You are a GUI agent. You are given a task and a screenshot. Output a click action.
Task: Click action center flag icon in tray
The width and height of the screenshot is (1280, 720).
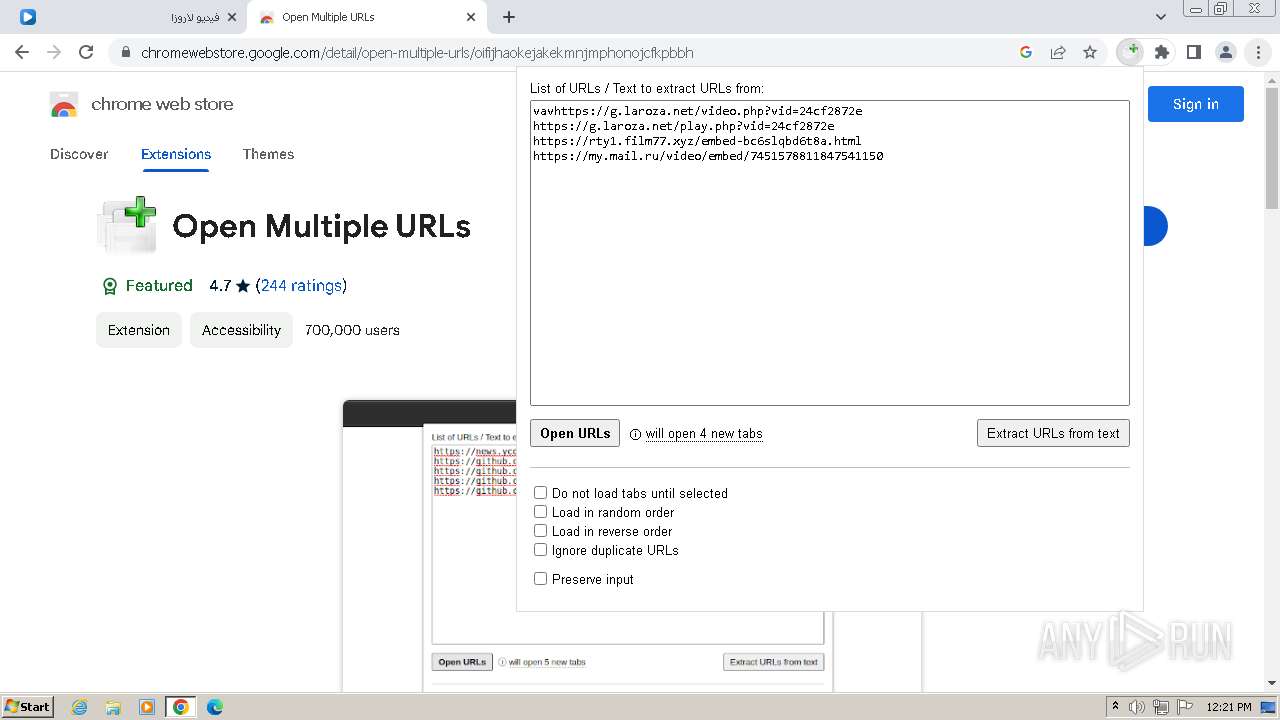coord(1183,707)
